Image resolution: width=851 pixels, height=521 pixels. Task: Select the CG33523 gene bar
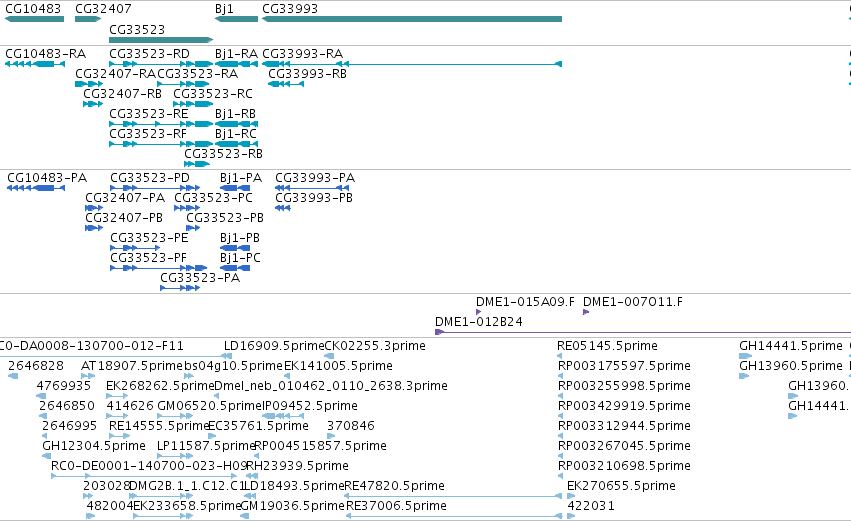161,40
